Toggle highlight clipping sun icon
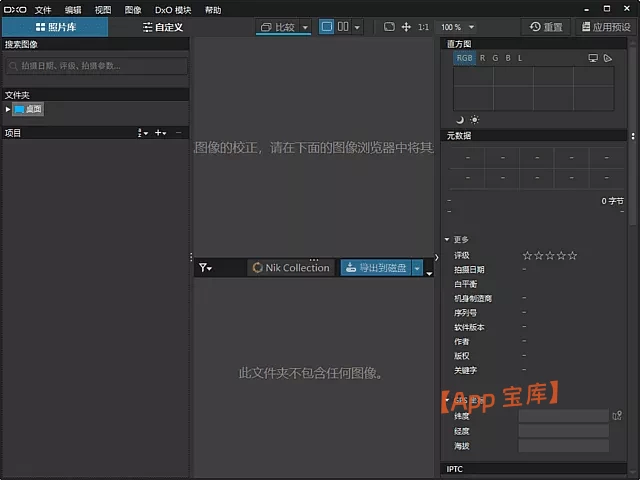640x480 pixels. tap(474, 120)
